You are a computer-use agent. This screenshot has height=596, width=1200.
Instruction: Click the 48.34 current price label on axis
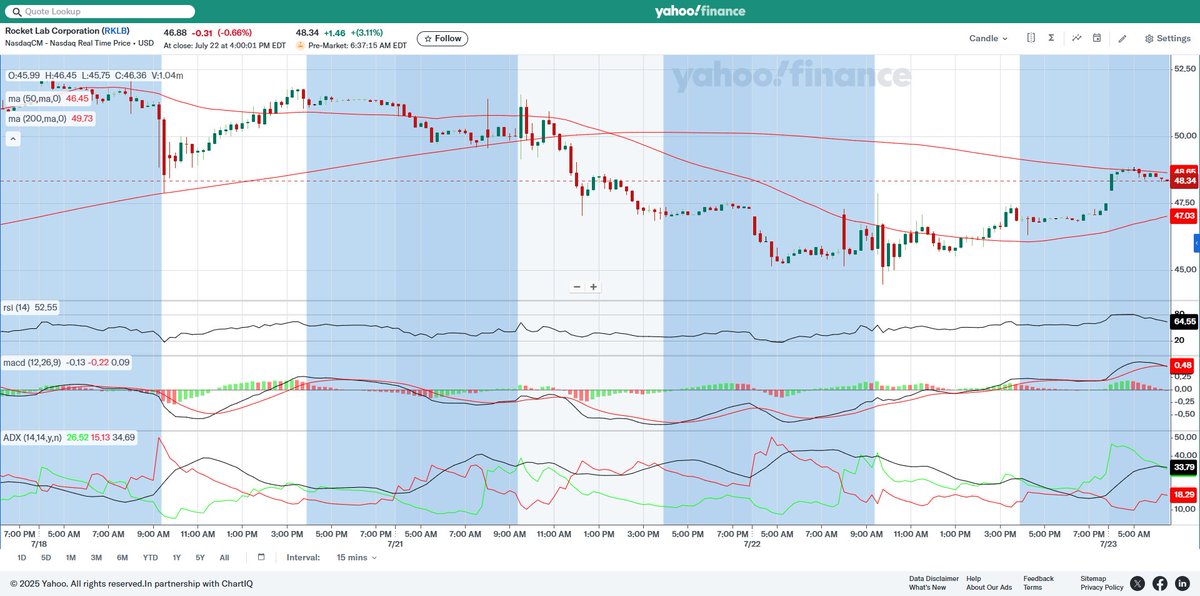coord(1185,181)
